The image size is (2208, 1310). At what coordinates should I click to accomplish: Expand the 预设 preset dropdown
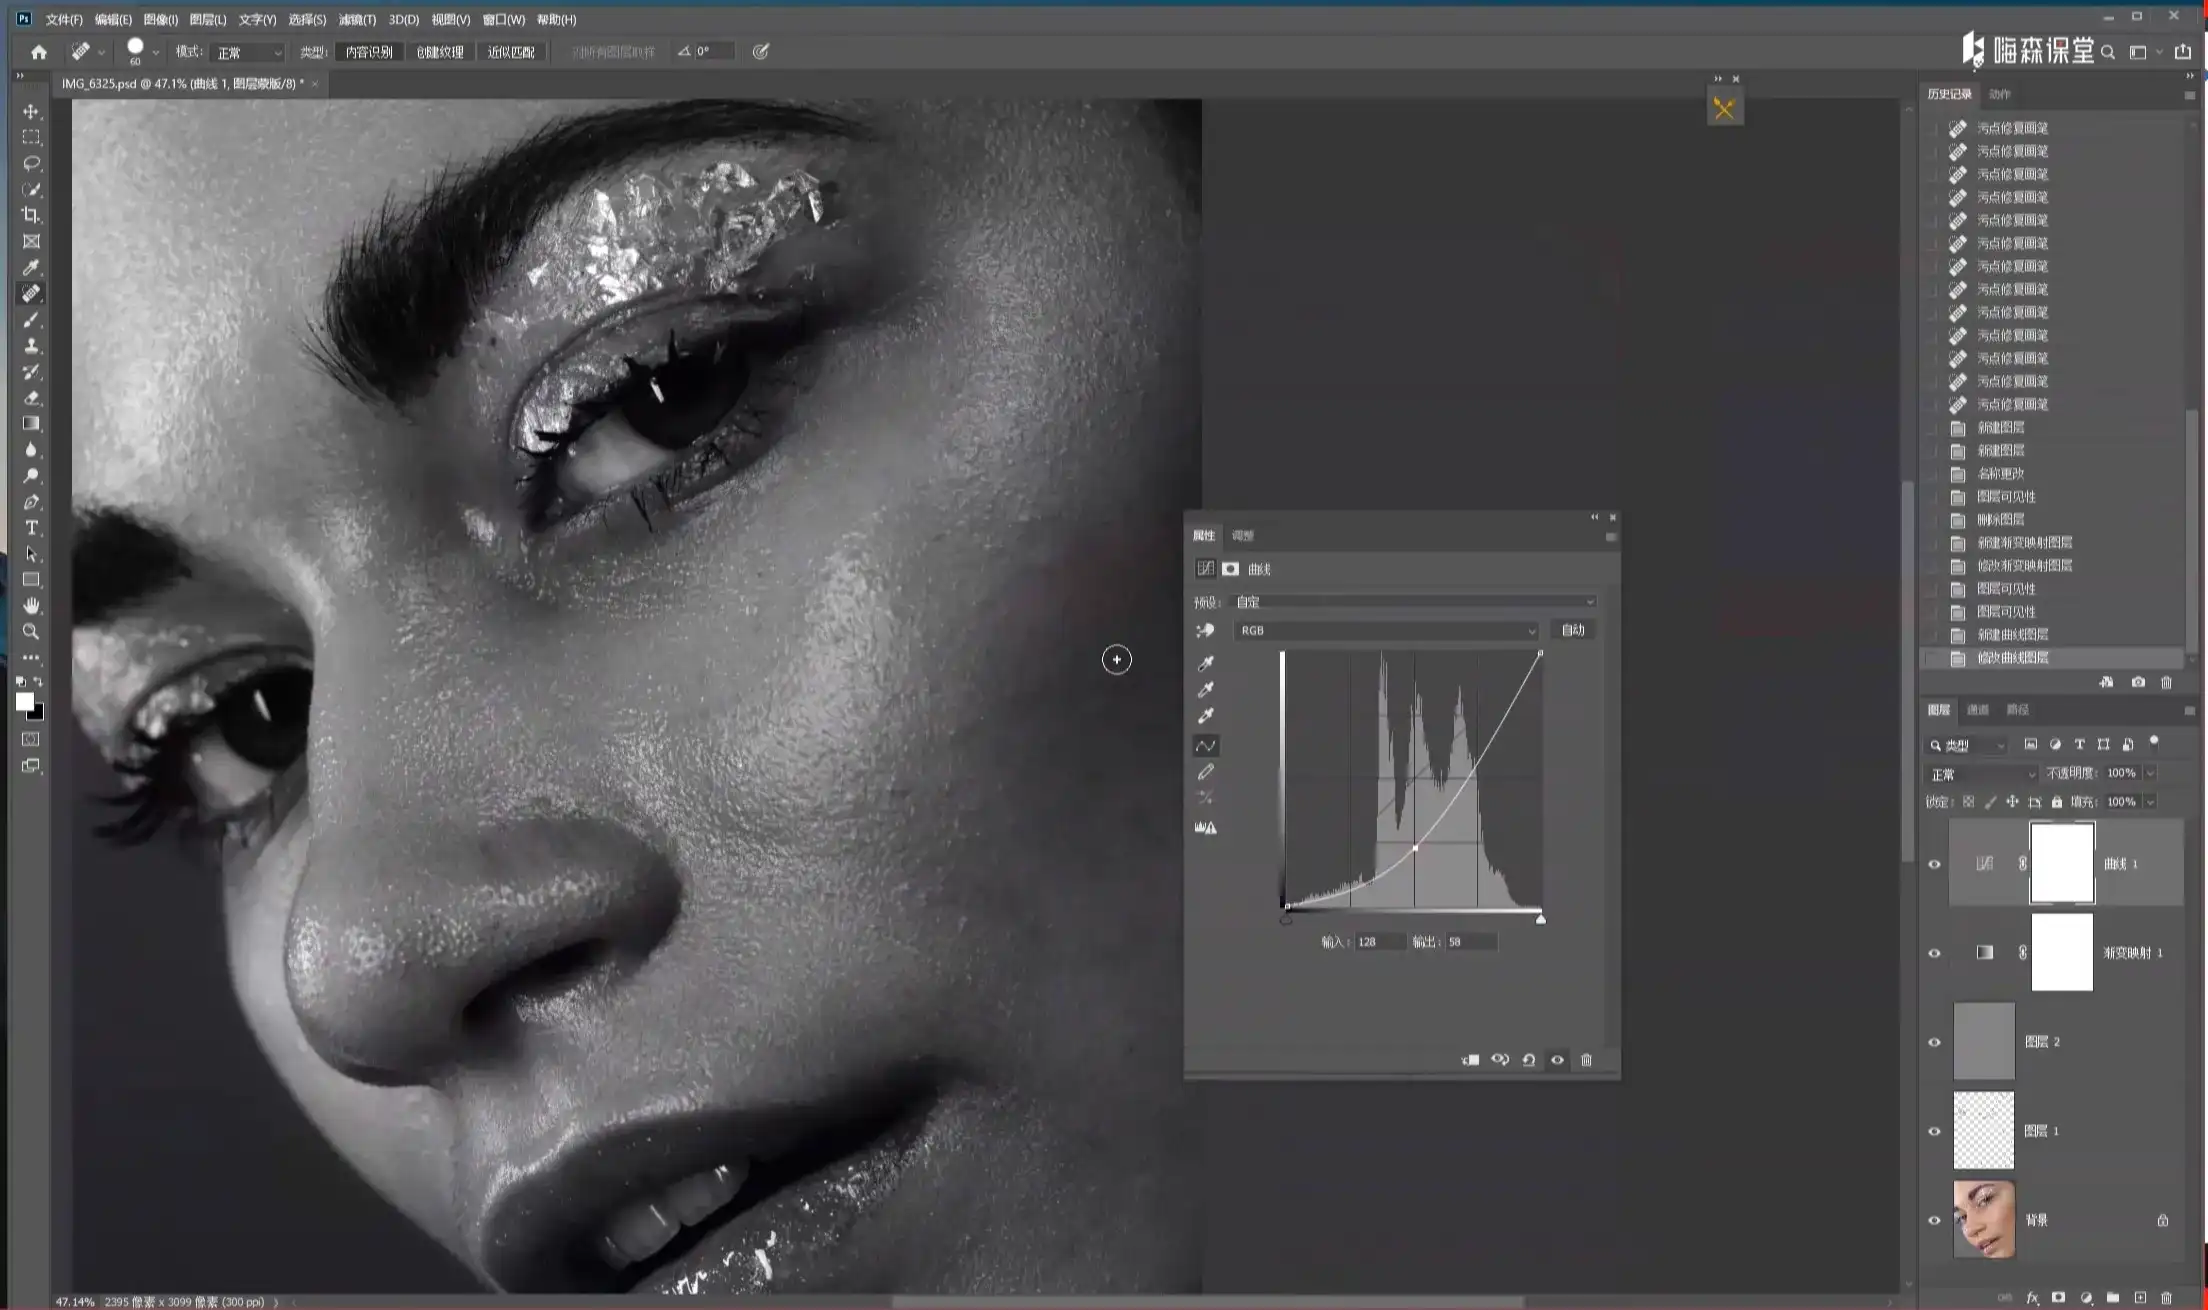(1414, 602)
